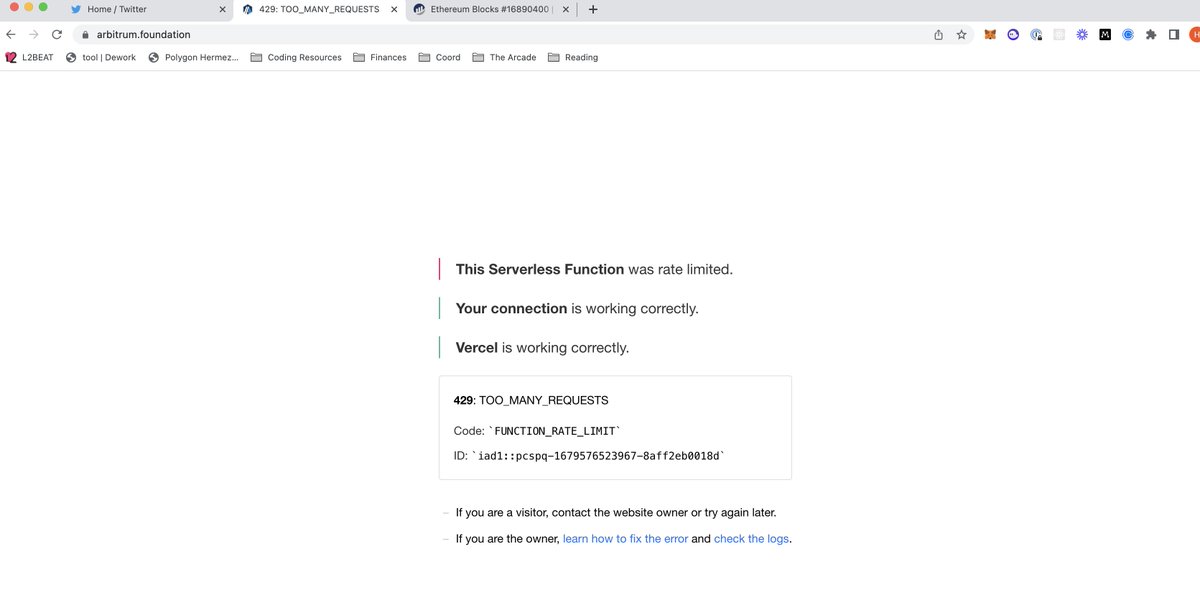This screenshot has height=595, width=1200.
Task: Switch to the Ethereum Blocks #16890400 tab
Action: [x=490, y=9]
